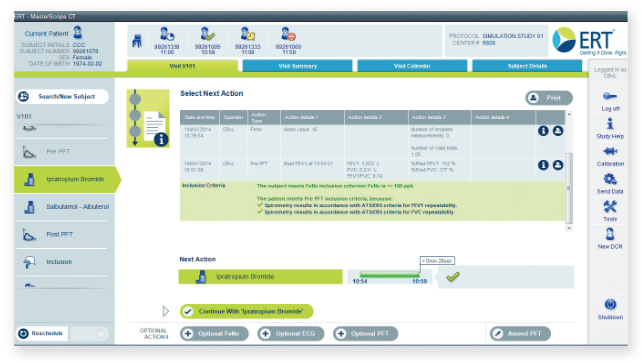Open the Calibration tool icon
642x363 pixels.
[x=610, y=151]
